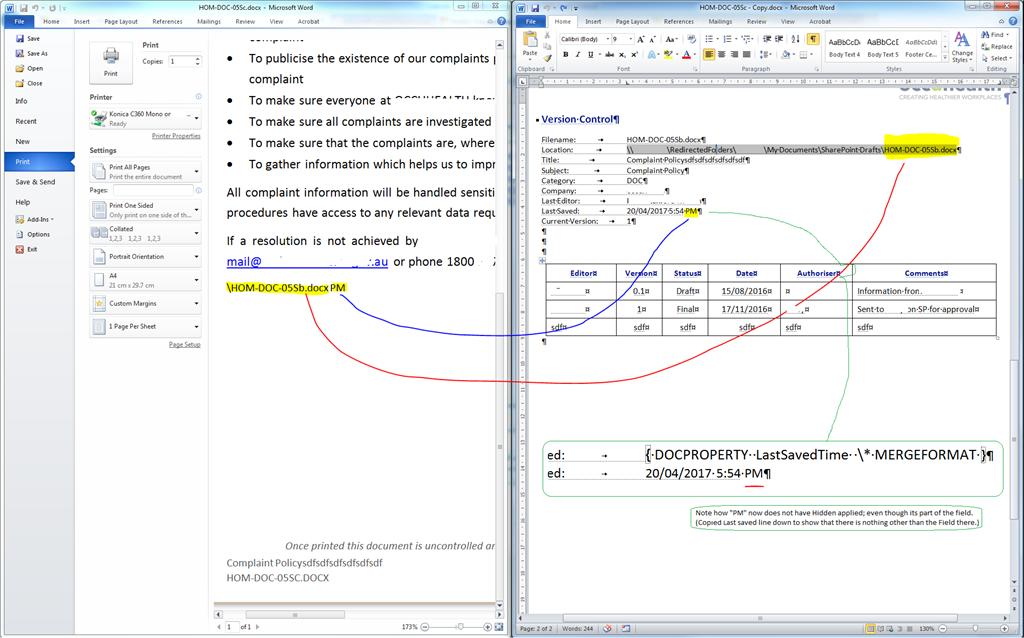Click the Shrink Font icon

pyautogui.click(x=652, y=39)
